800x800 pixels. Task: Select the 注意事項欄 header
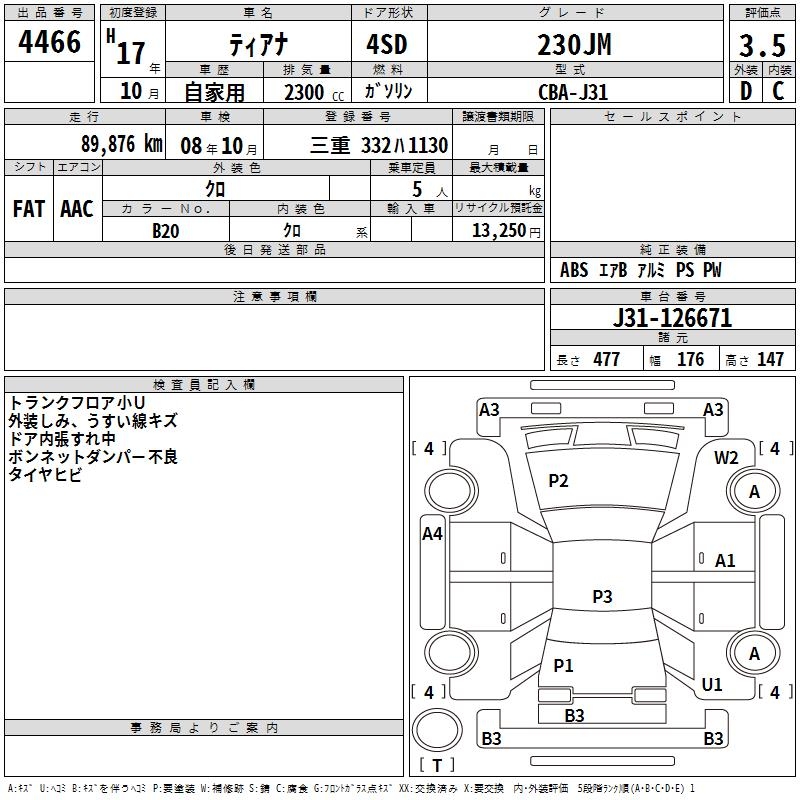[274, 296]
